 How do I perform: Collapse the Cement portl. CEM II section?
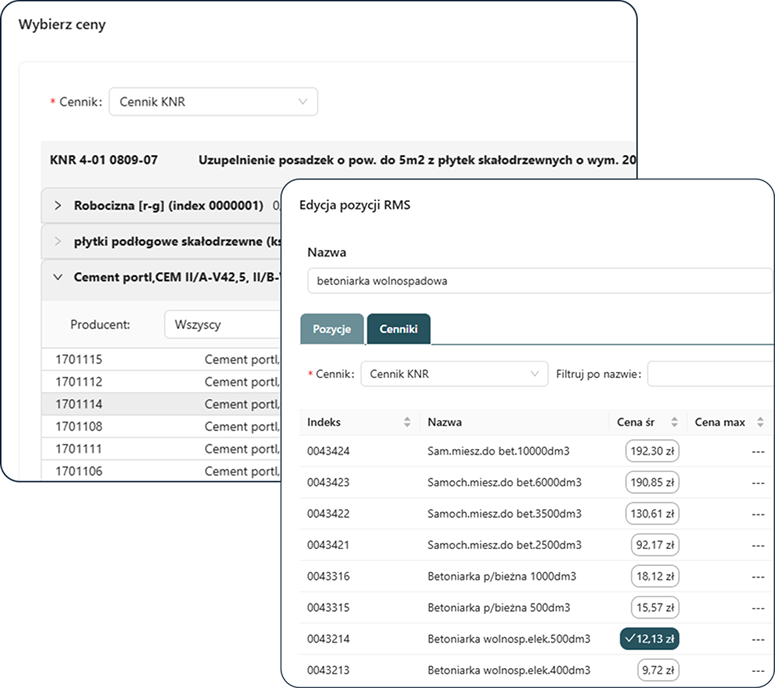58,278
